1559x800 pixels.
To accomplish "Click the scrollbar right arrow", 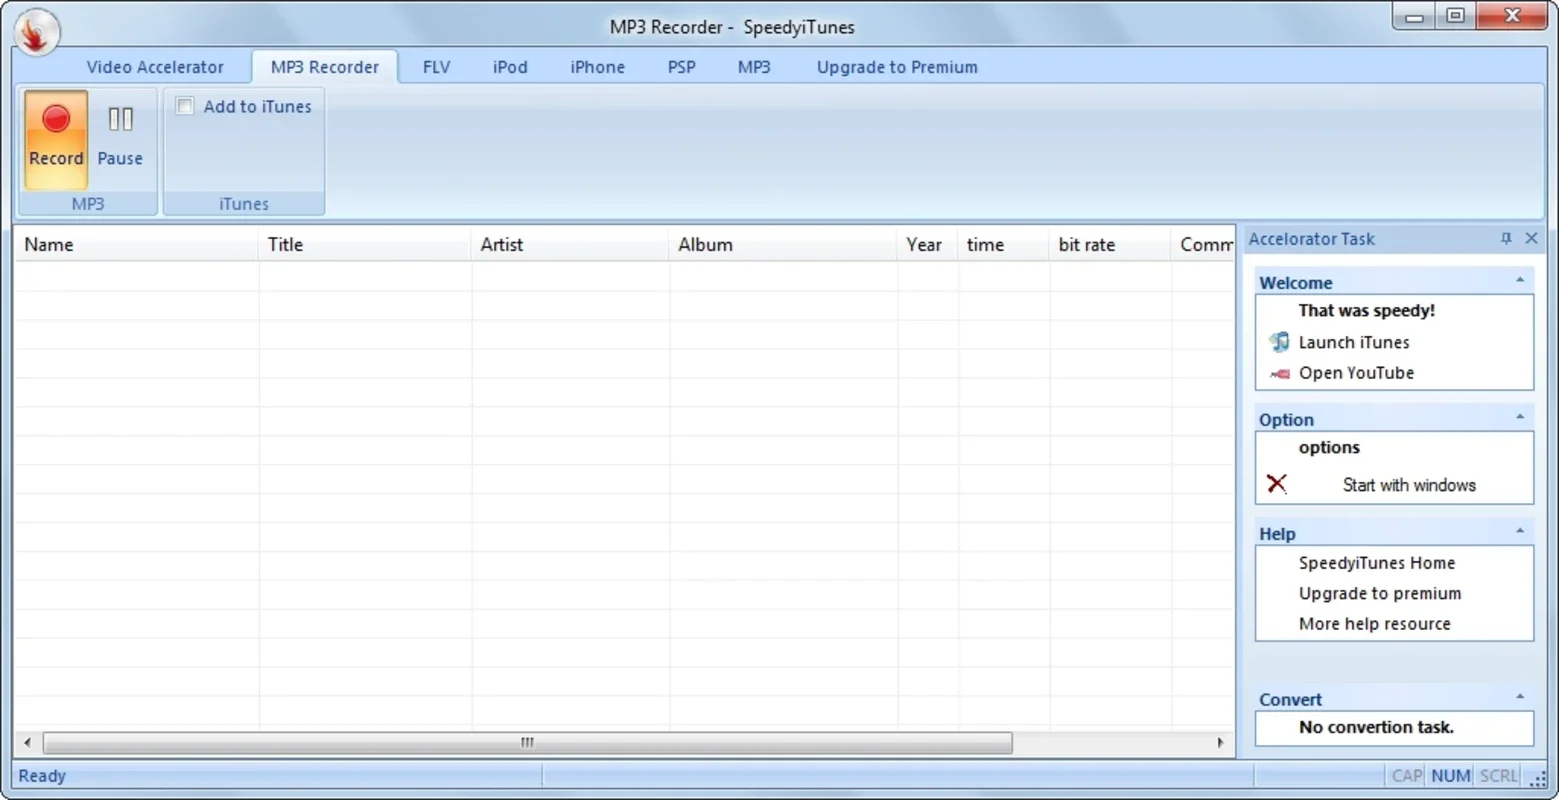I will tap(1220, 743).
